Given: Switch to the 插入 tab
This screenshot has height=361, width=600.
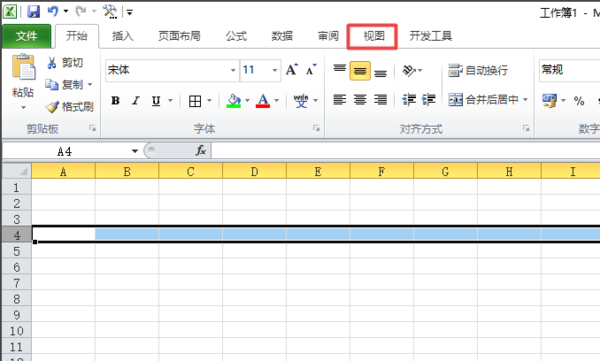Looking at the screenshot, I should tap(122, 36).
